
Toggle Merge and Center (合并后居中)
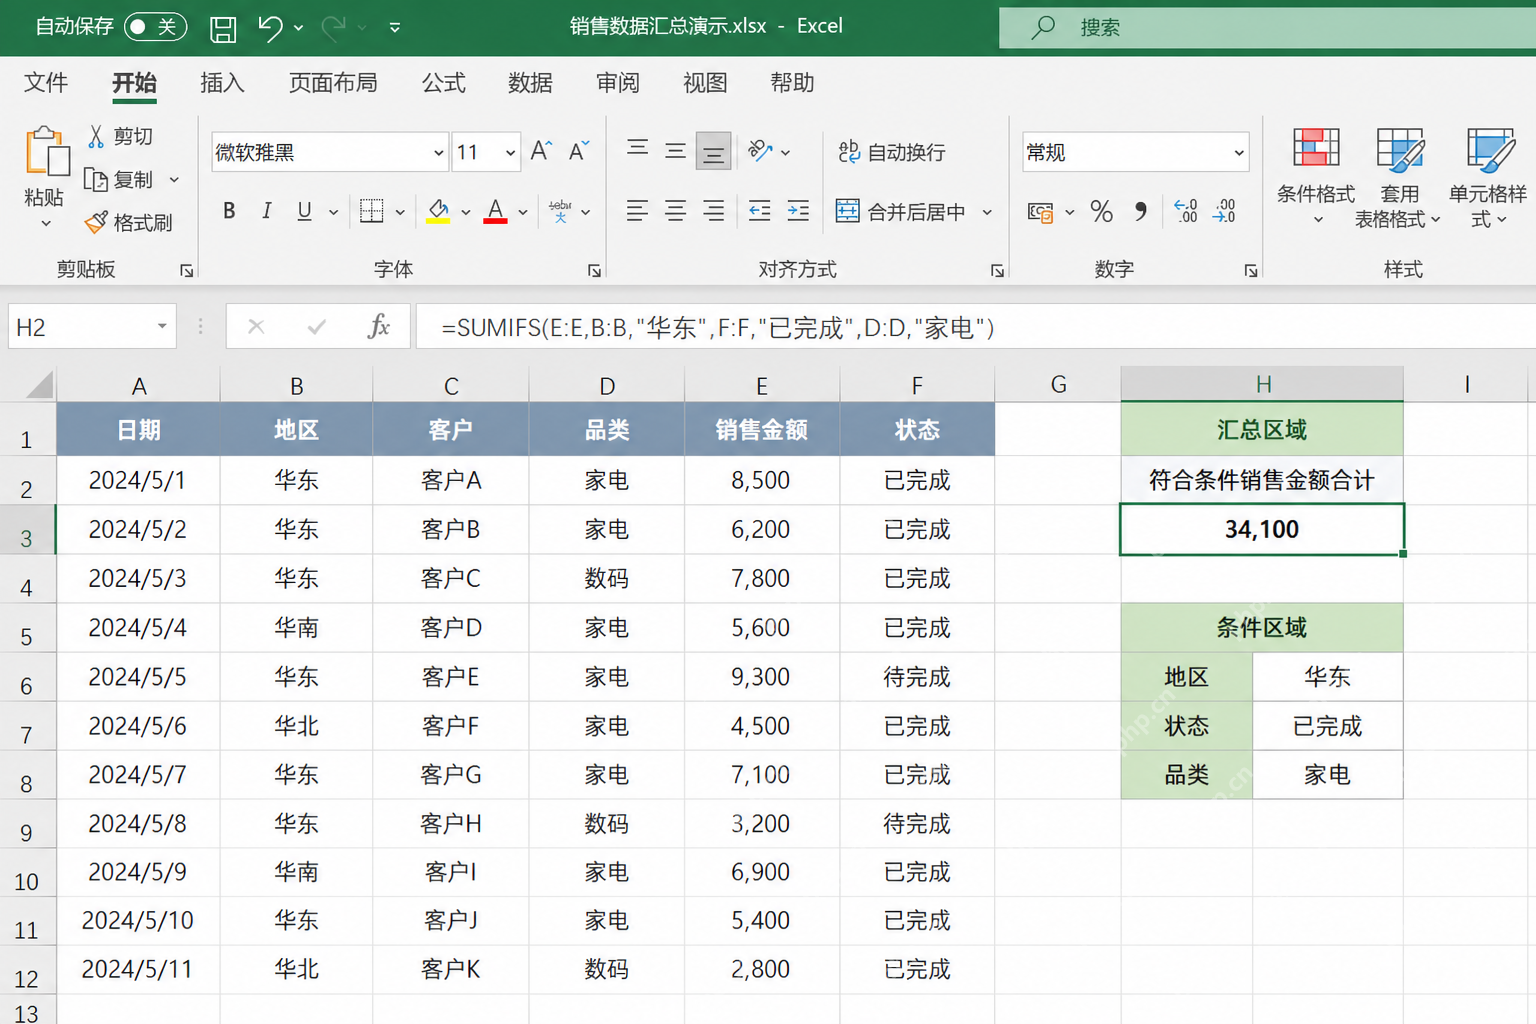(x=902, y=212)
